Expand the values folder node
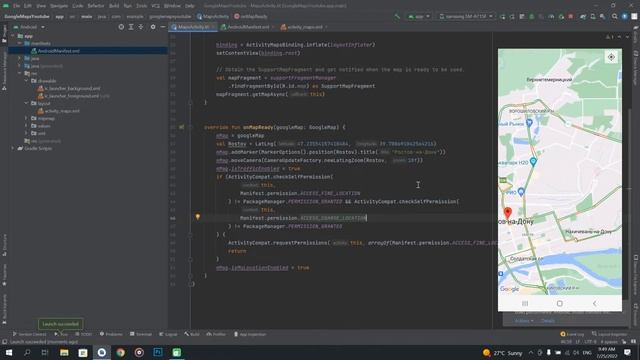Viewport: 640px width, 360px height. pos(26,126)
